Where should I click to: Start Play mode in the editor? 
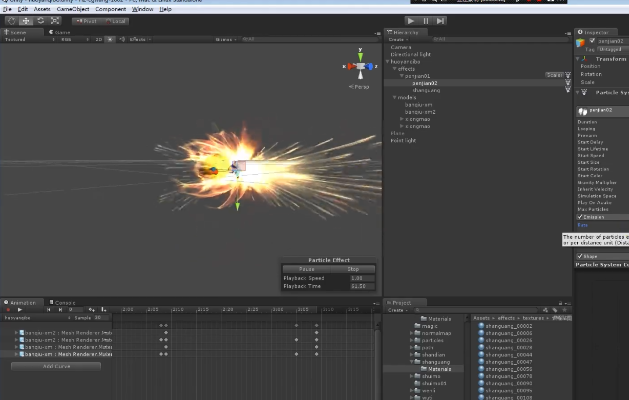coord(410,21)
